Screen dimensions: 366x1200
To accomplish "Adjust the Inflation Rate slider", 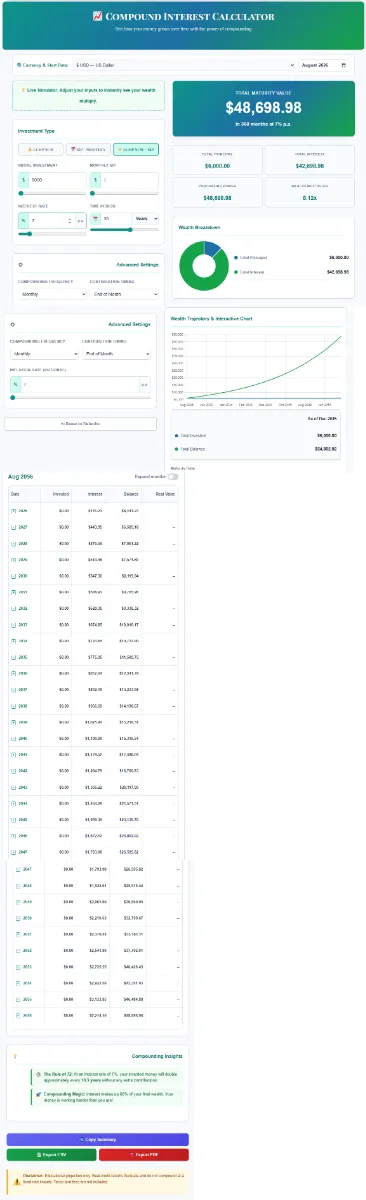I will [x=80, y=398].
